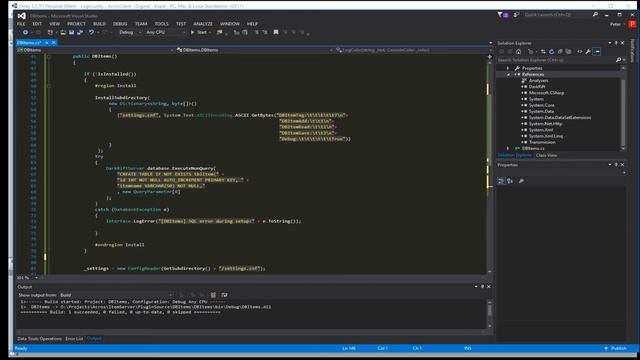The height and width of the screenshot is (360, 640).
Task: Close the DBItems.cs editor tab
Action: (x=54, y=42)
